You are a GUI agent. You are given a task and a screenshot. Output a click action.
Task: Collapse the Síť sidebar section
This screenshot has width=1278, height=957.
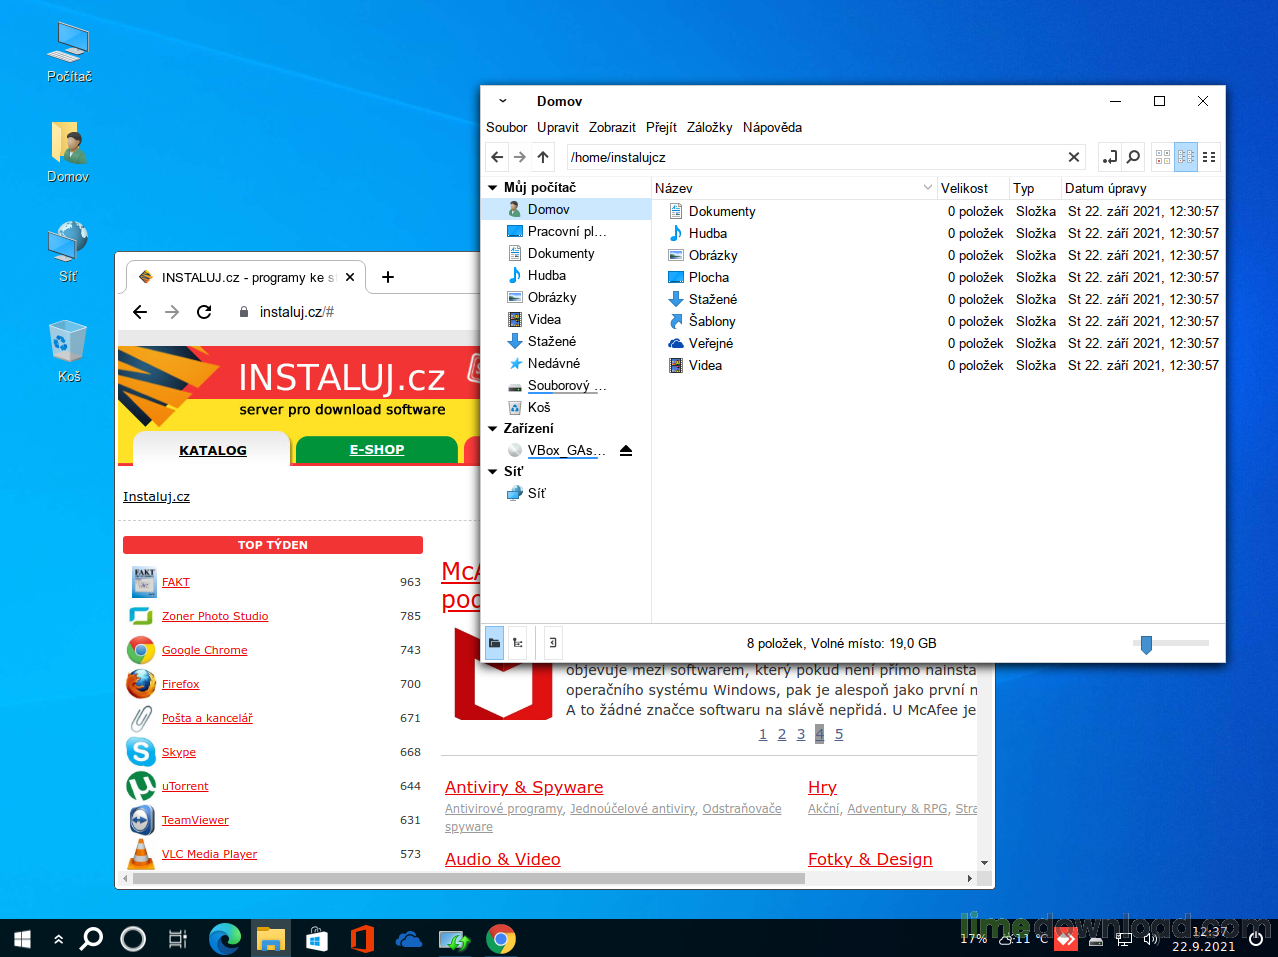[492, 472]
